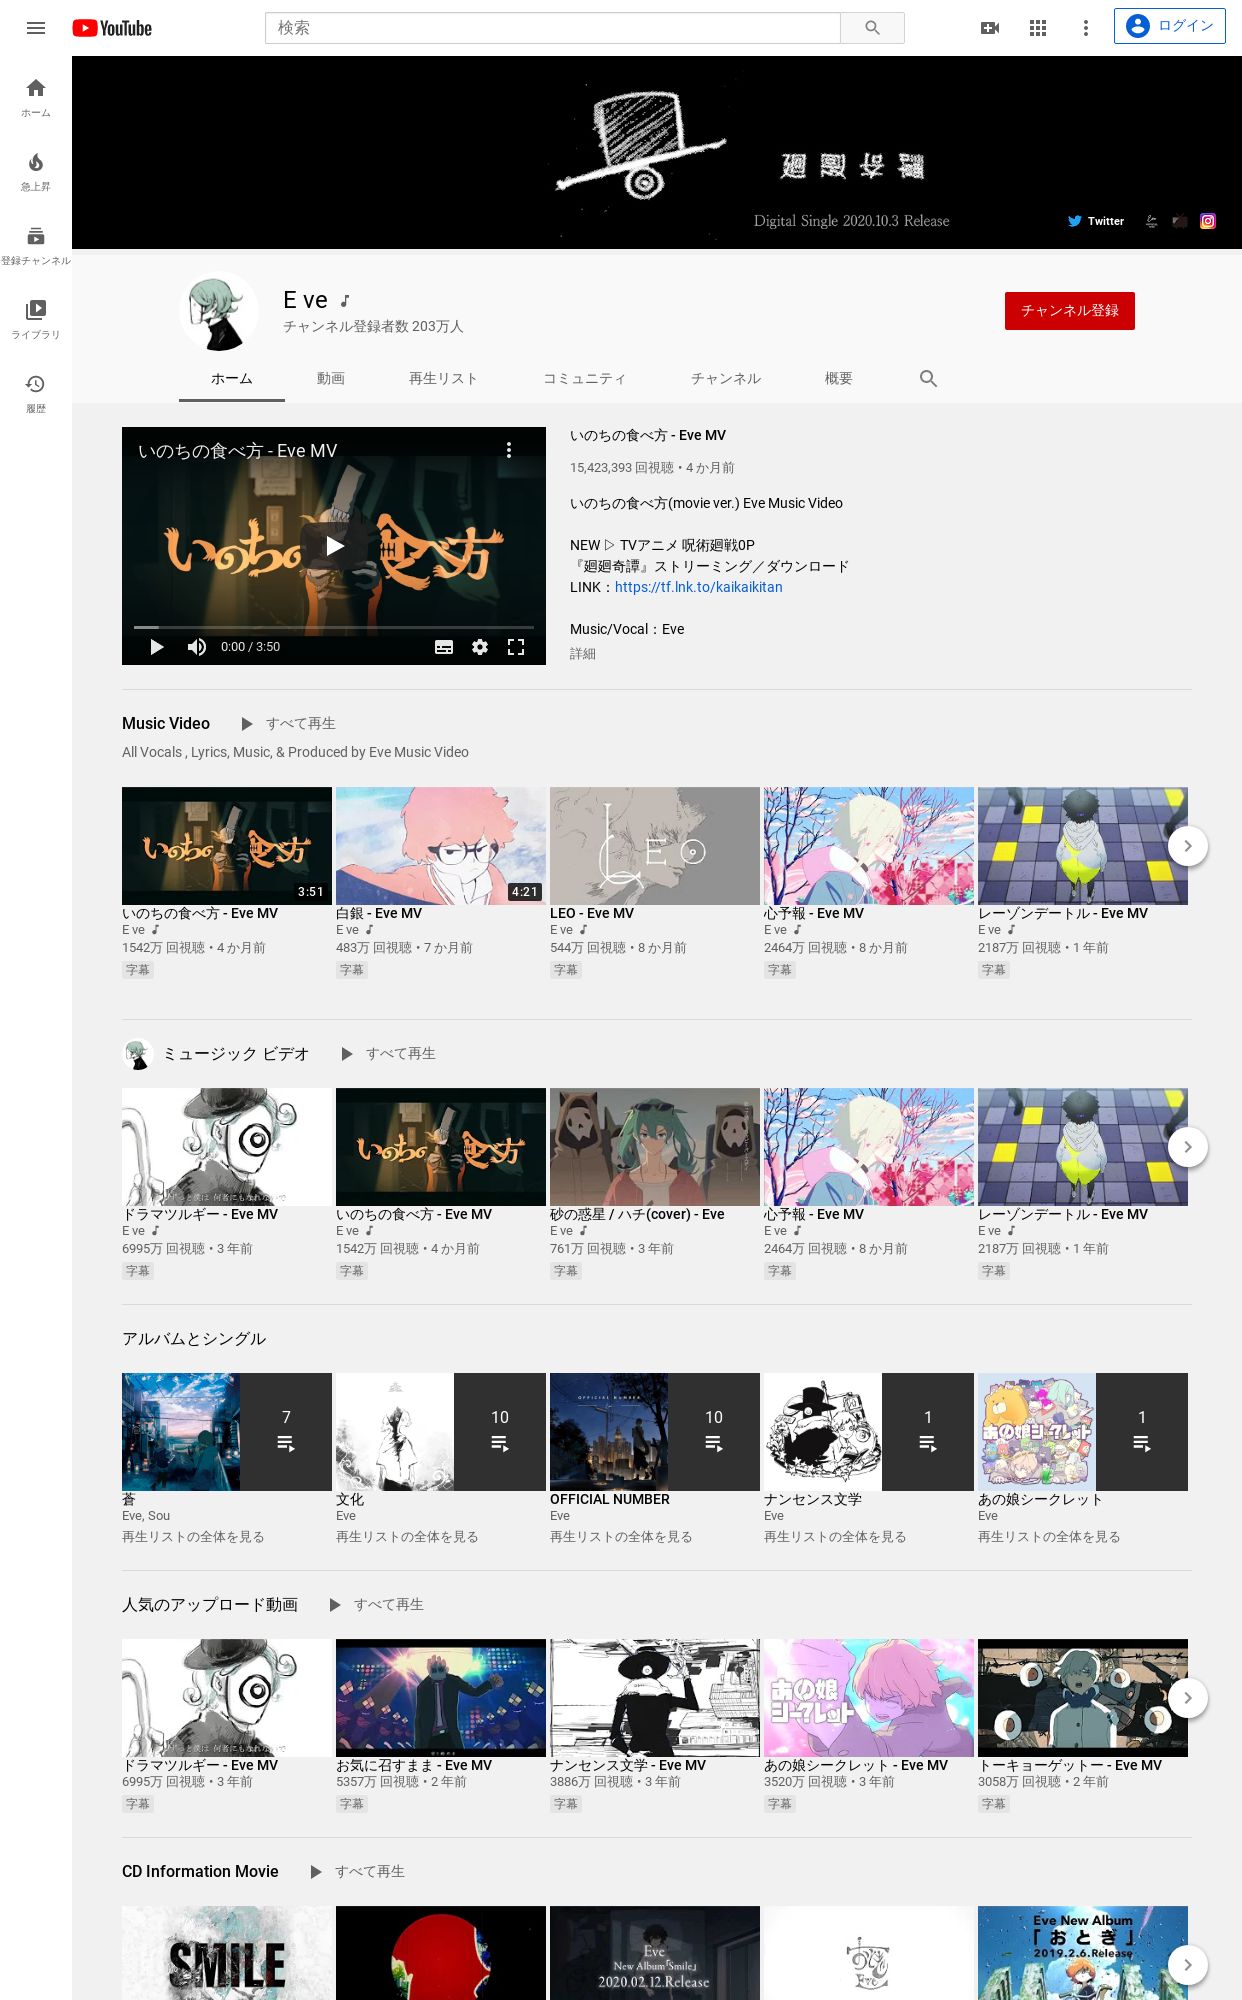Click Eve channel avatar image
1242x2000 pixels.
(219, 311)
